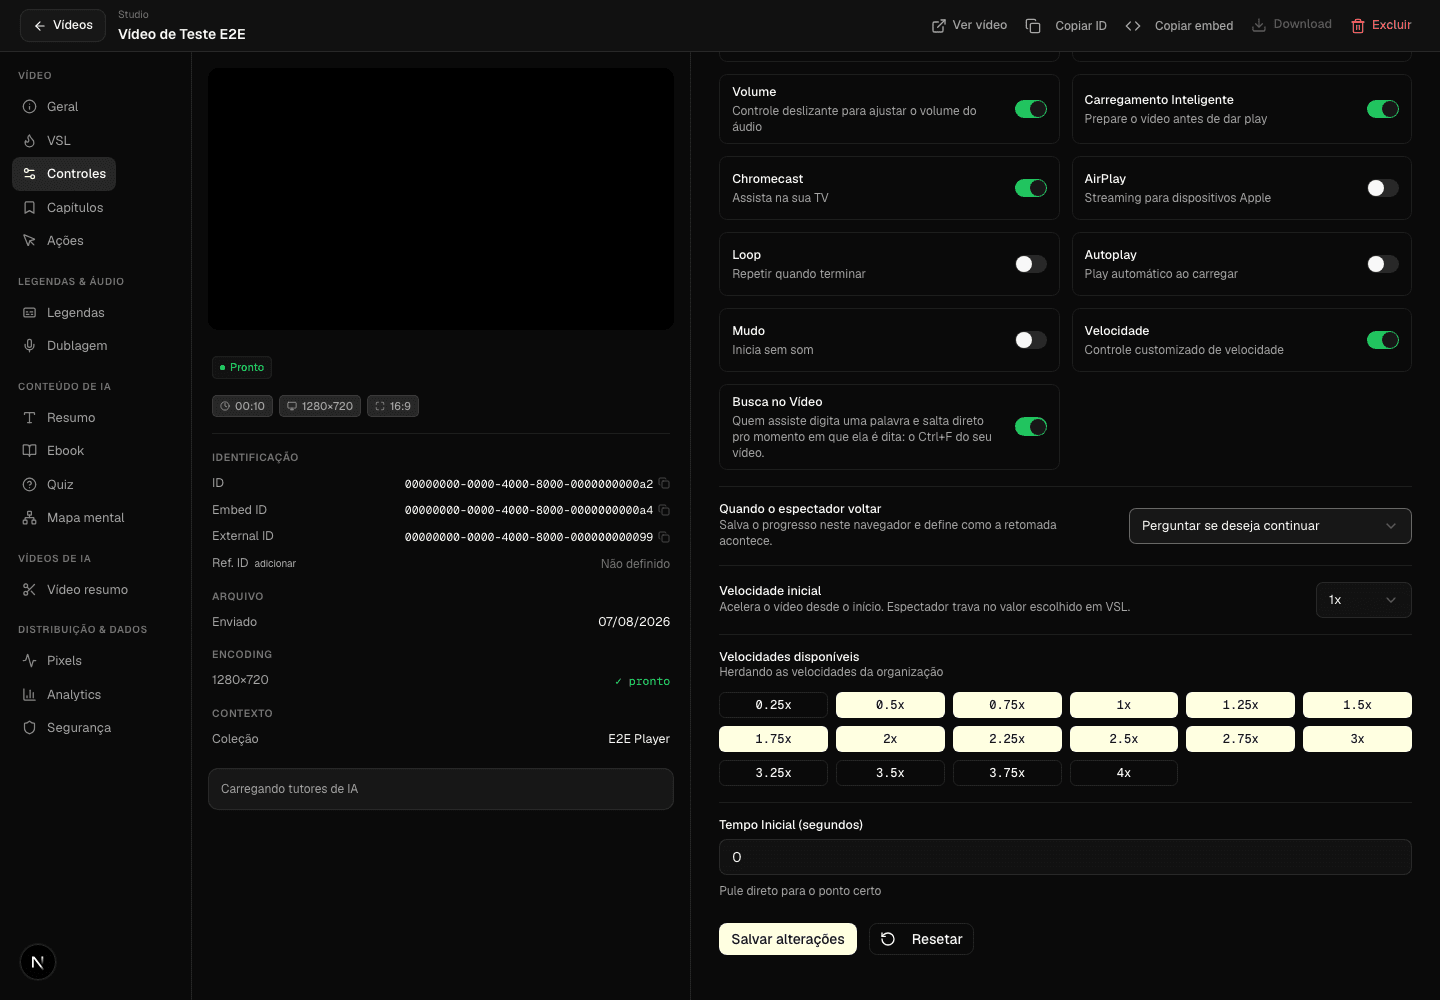Click the Mapa mental network icon
The height and width of the screenshot is (1000, 1440).
(x=30, y=518)
